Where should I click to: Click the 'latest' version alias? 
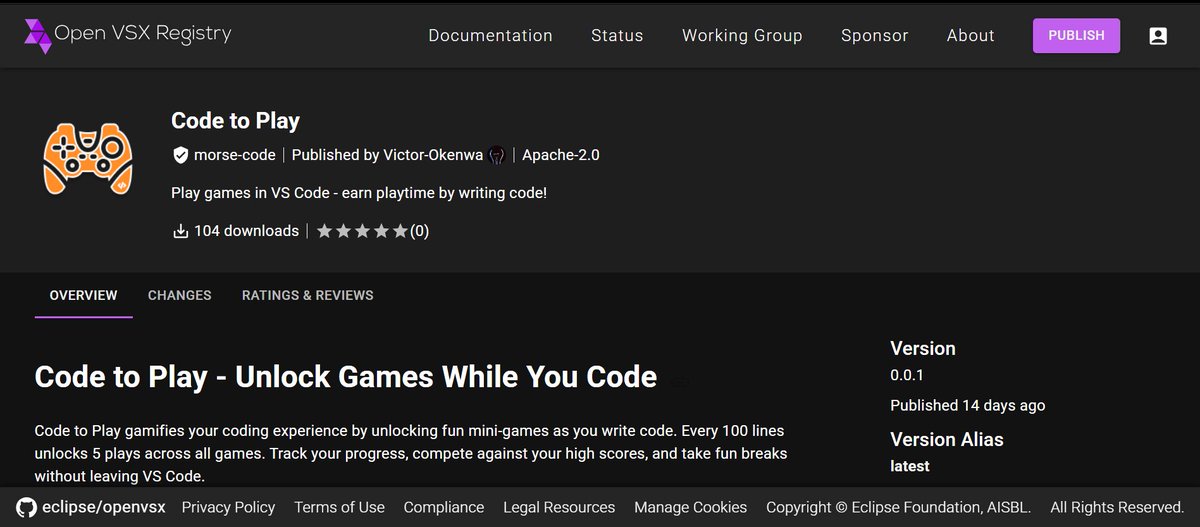(910, 466)
